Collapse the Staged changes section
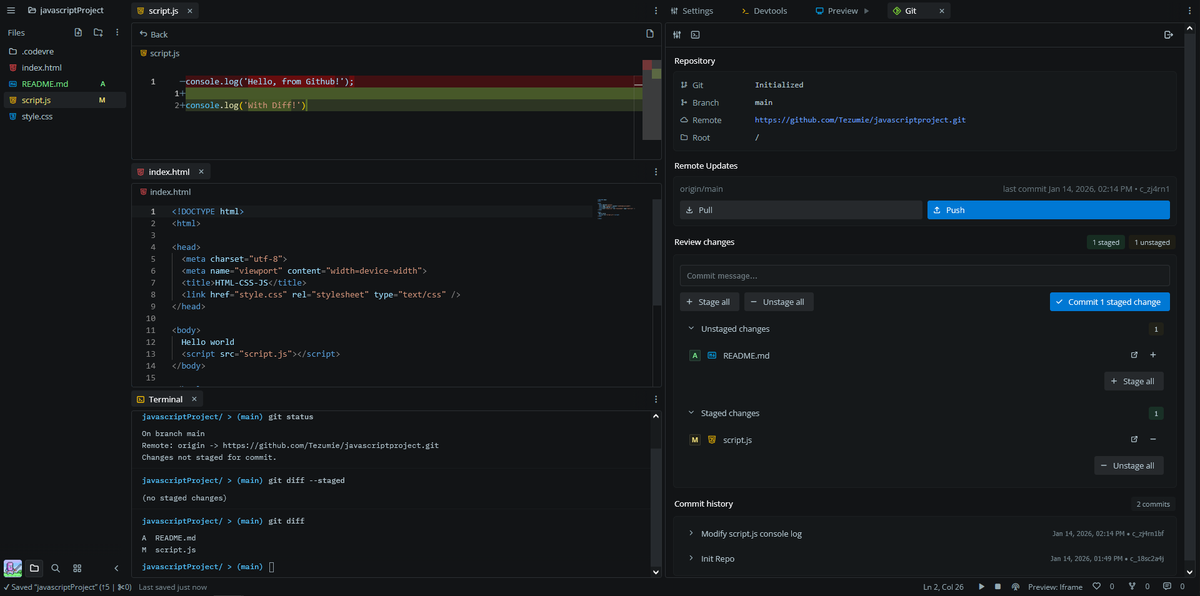This screenshot has width=1200, height=596. click(690, 413)
